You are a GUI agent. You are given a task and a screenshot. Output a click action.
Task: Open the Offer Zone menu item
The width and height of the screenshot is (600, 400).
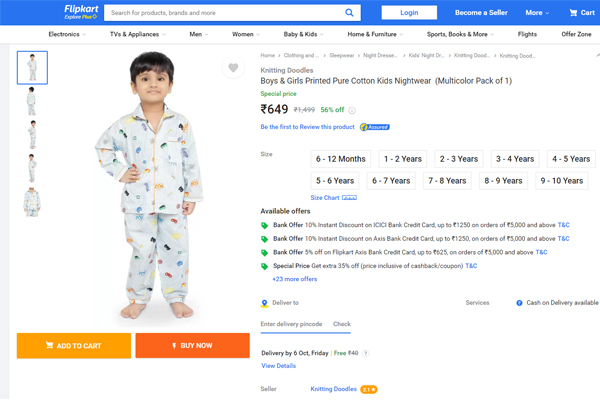coord(576,34)
